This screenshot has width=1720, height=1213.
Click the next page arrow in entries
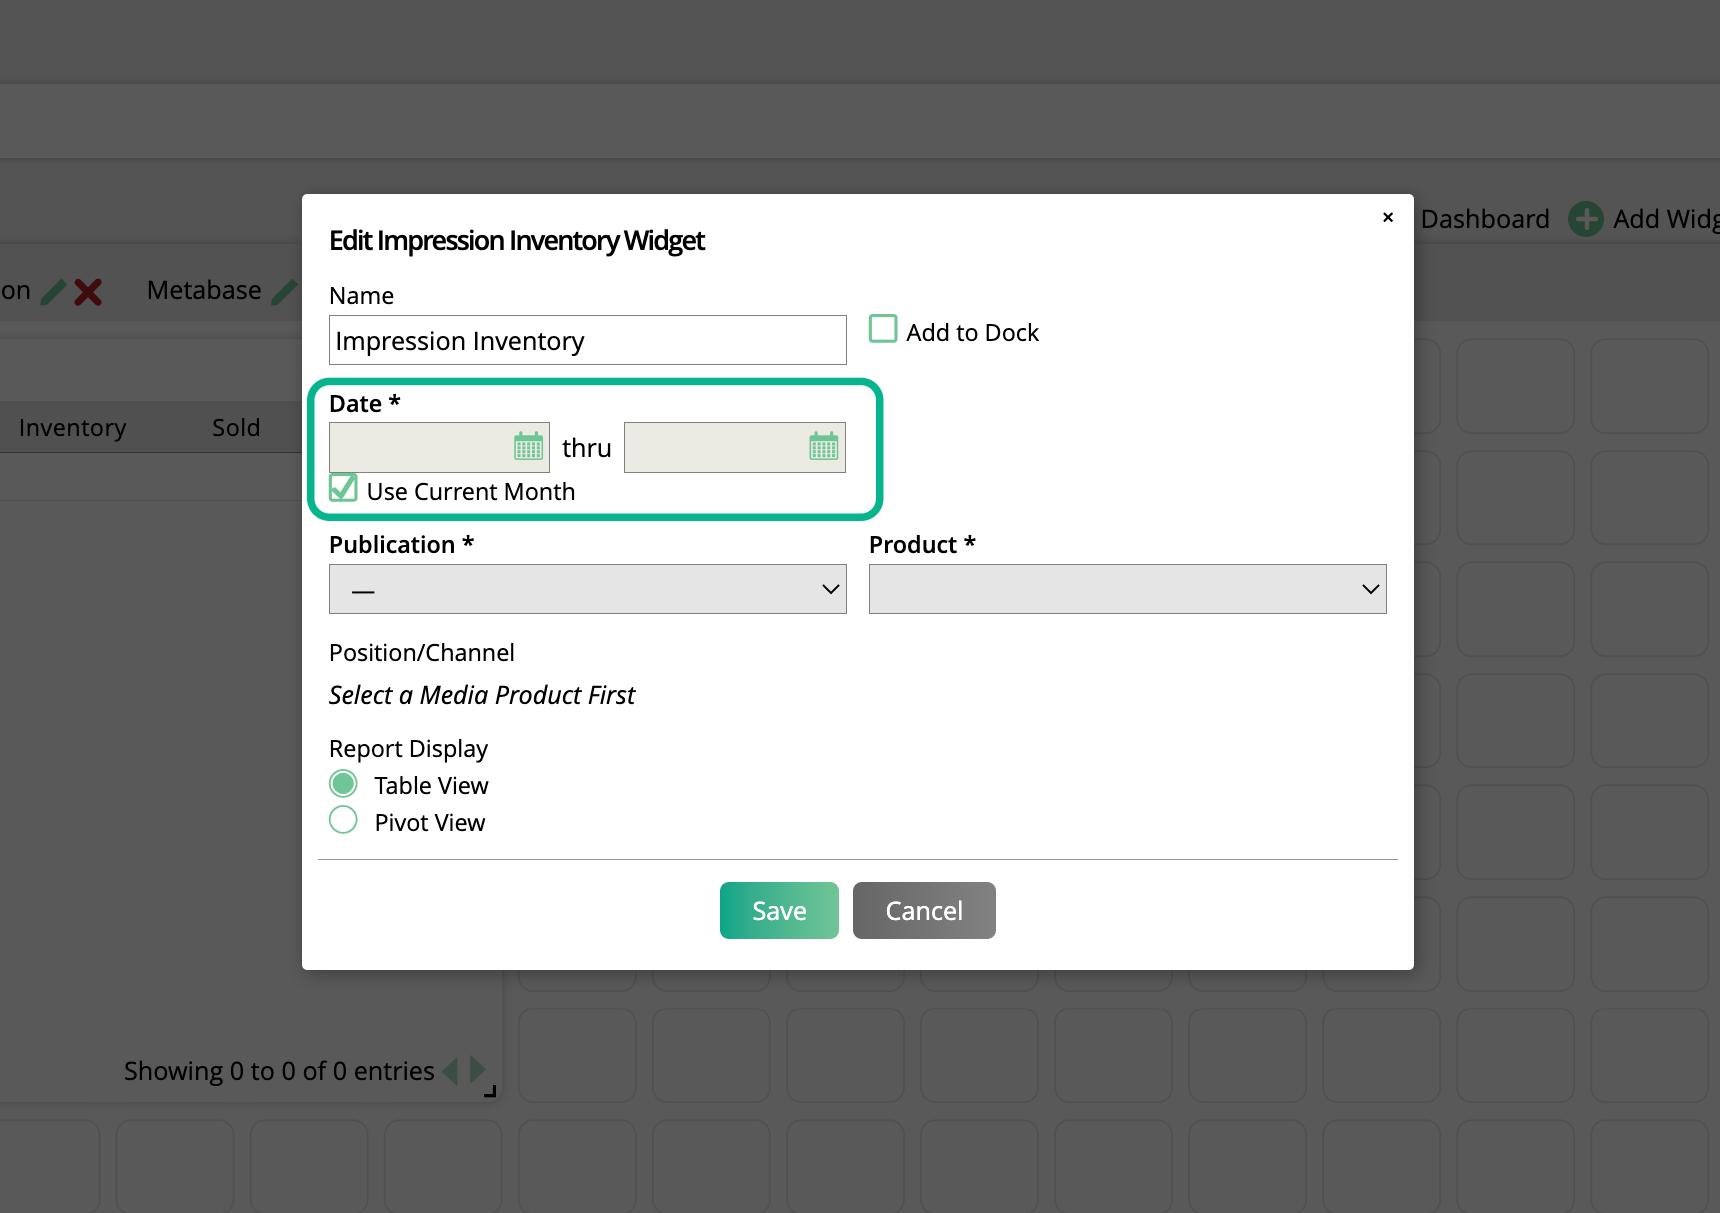click(x=478, y=1070)
